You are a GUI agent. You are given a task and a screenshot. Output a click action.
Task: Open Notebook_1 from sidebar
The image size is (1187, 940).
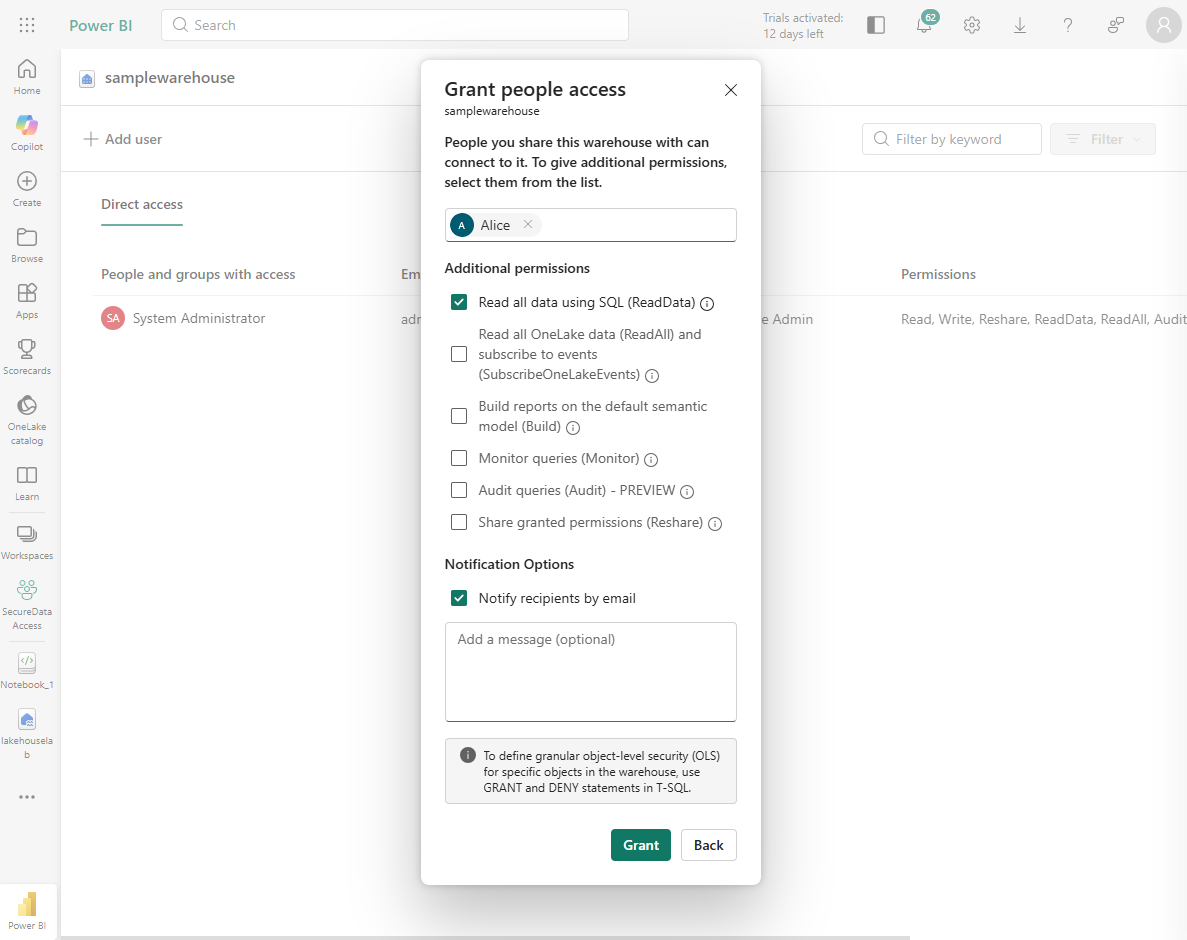point(26,671)
